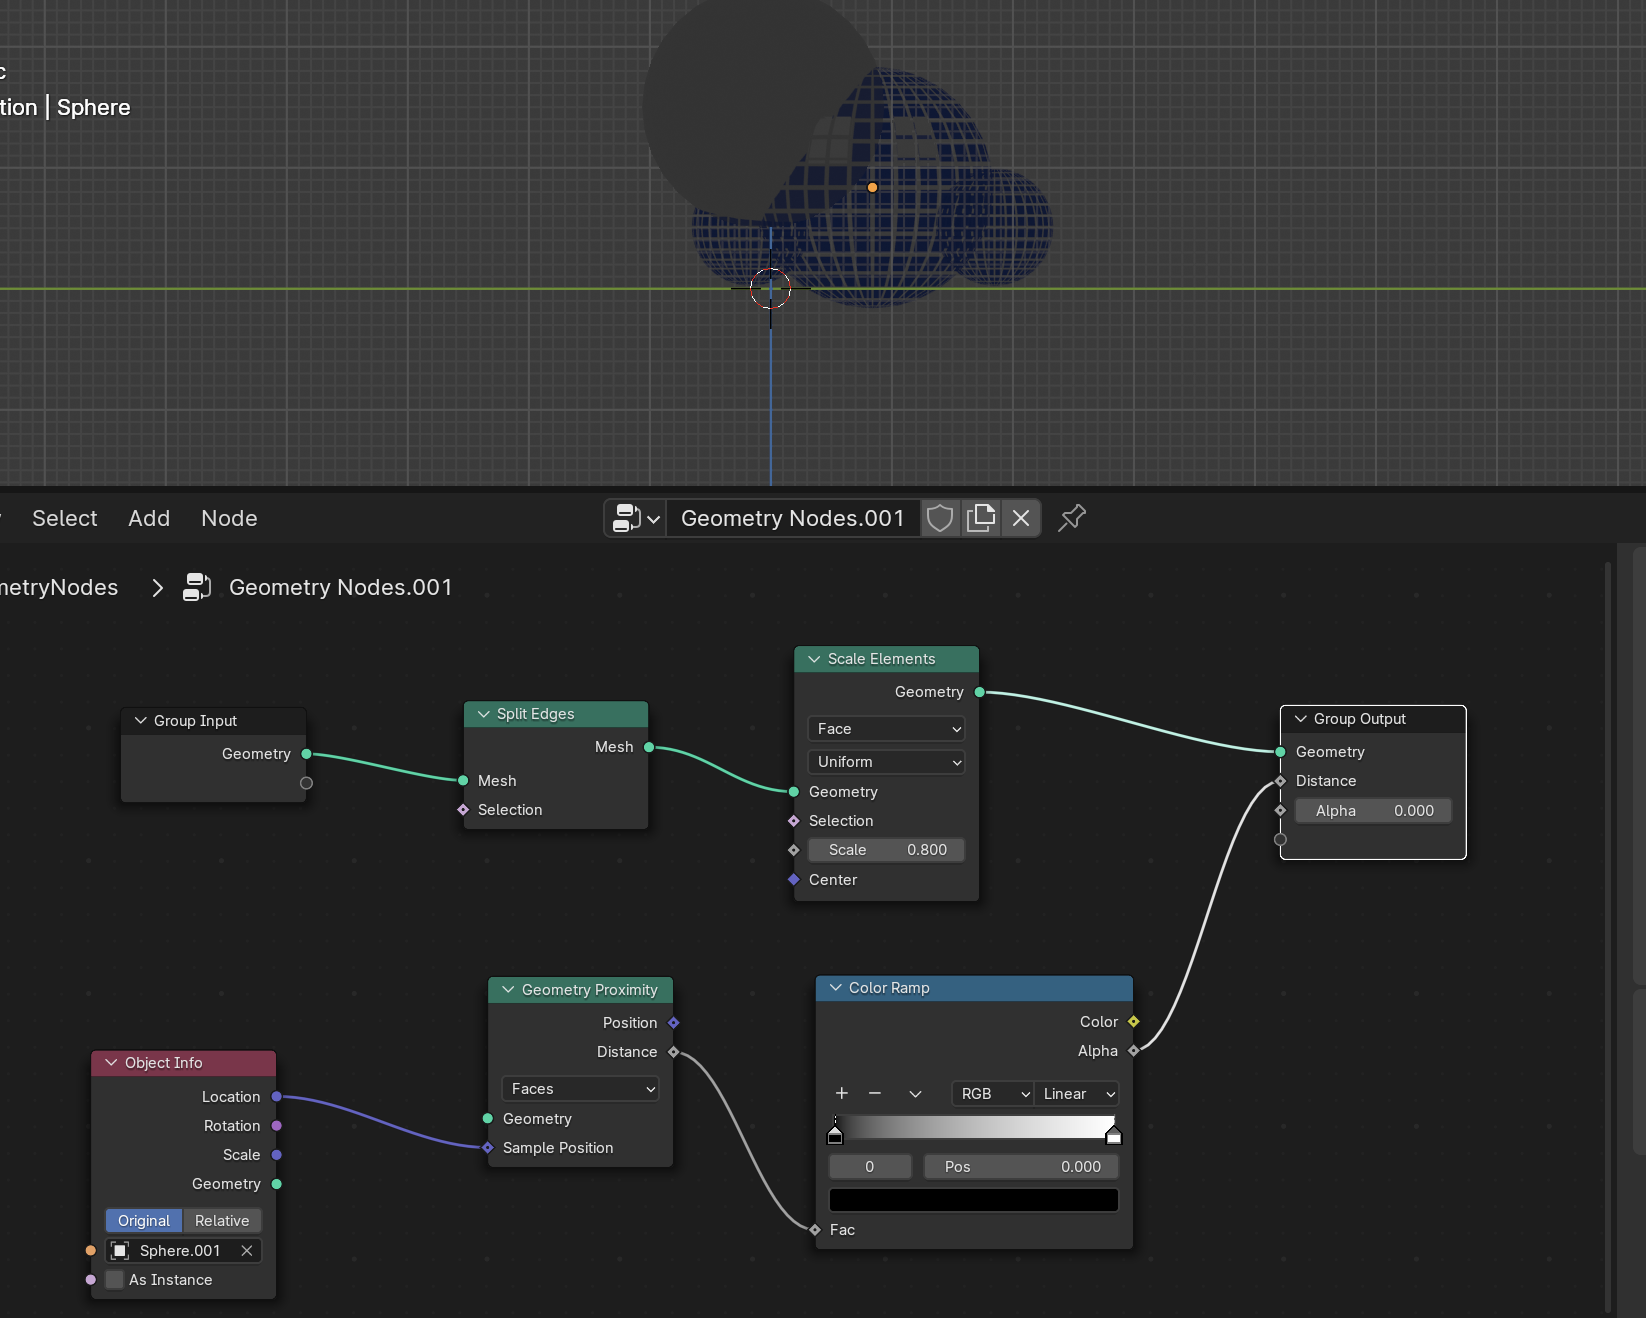Viewport: 1646px width, 1318px height.
Task: Click the black color swatch in Color Ramp
Action: point(973,1200)
